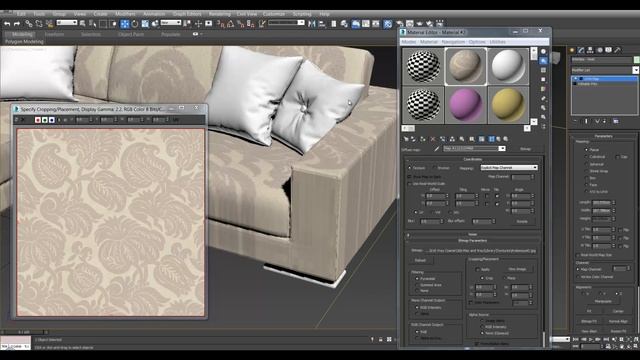640x360 pixels.
Task: Click Go to Parent icon
Action: click(499, 139)
